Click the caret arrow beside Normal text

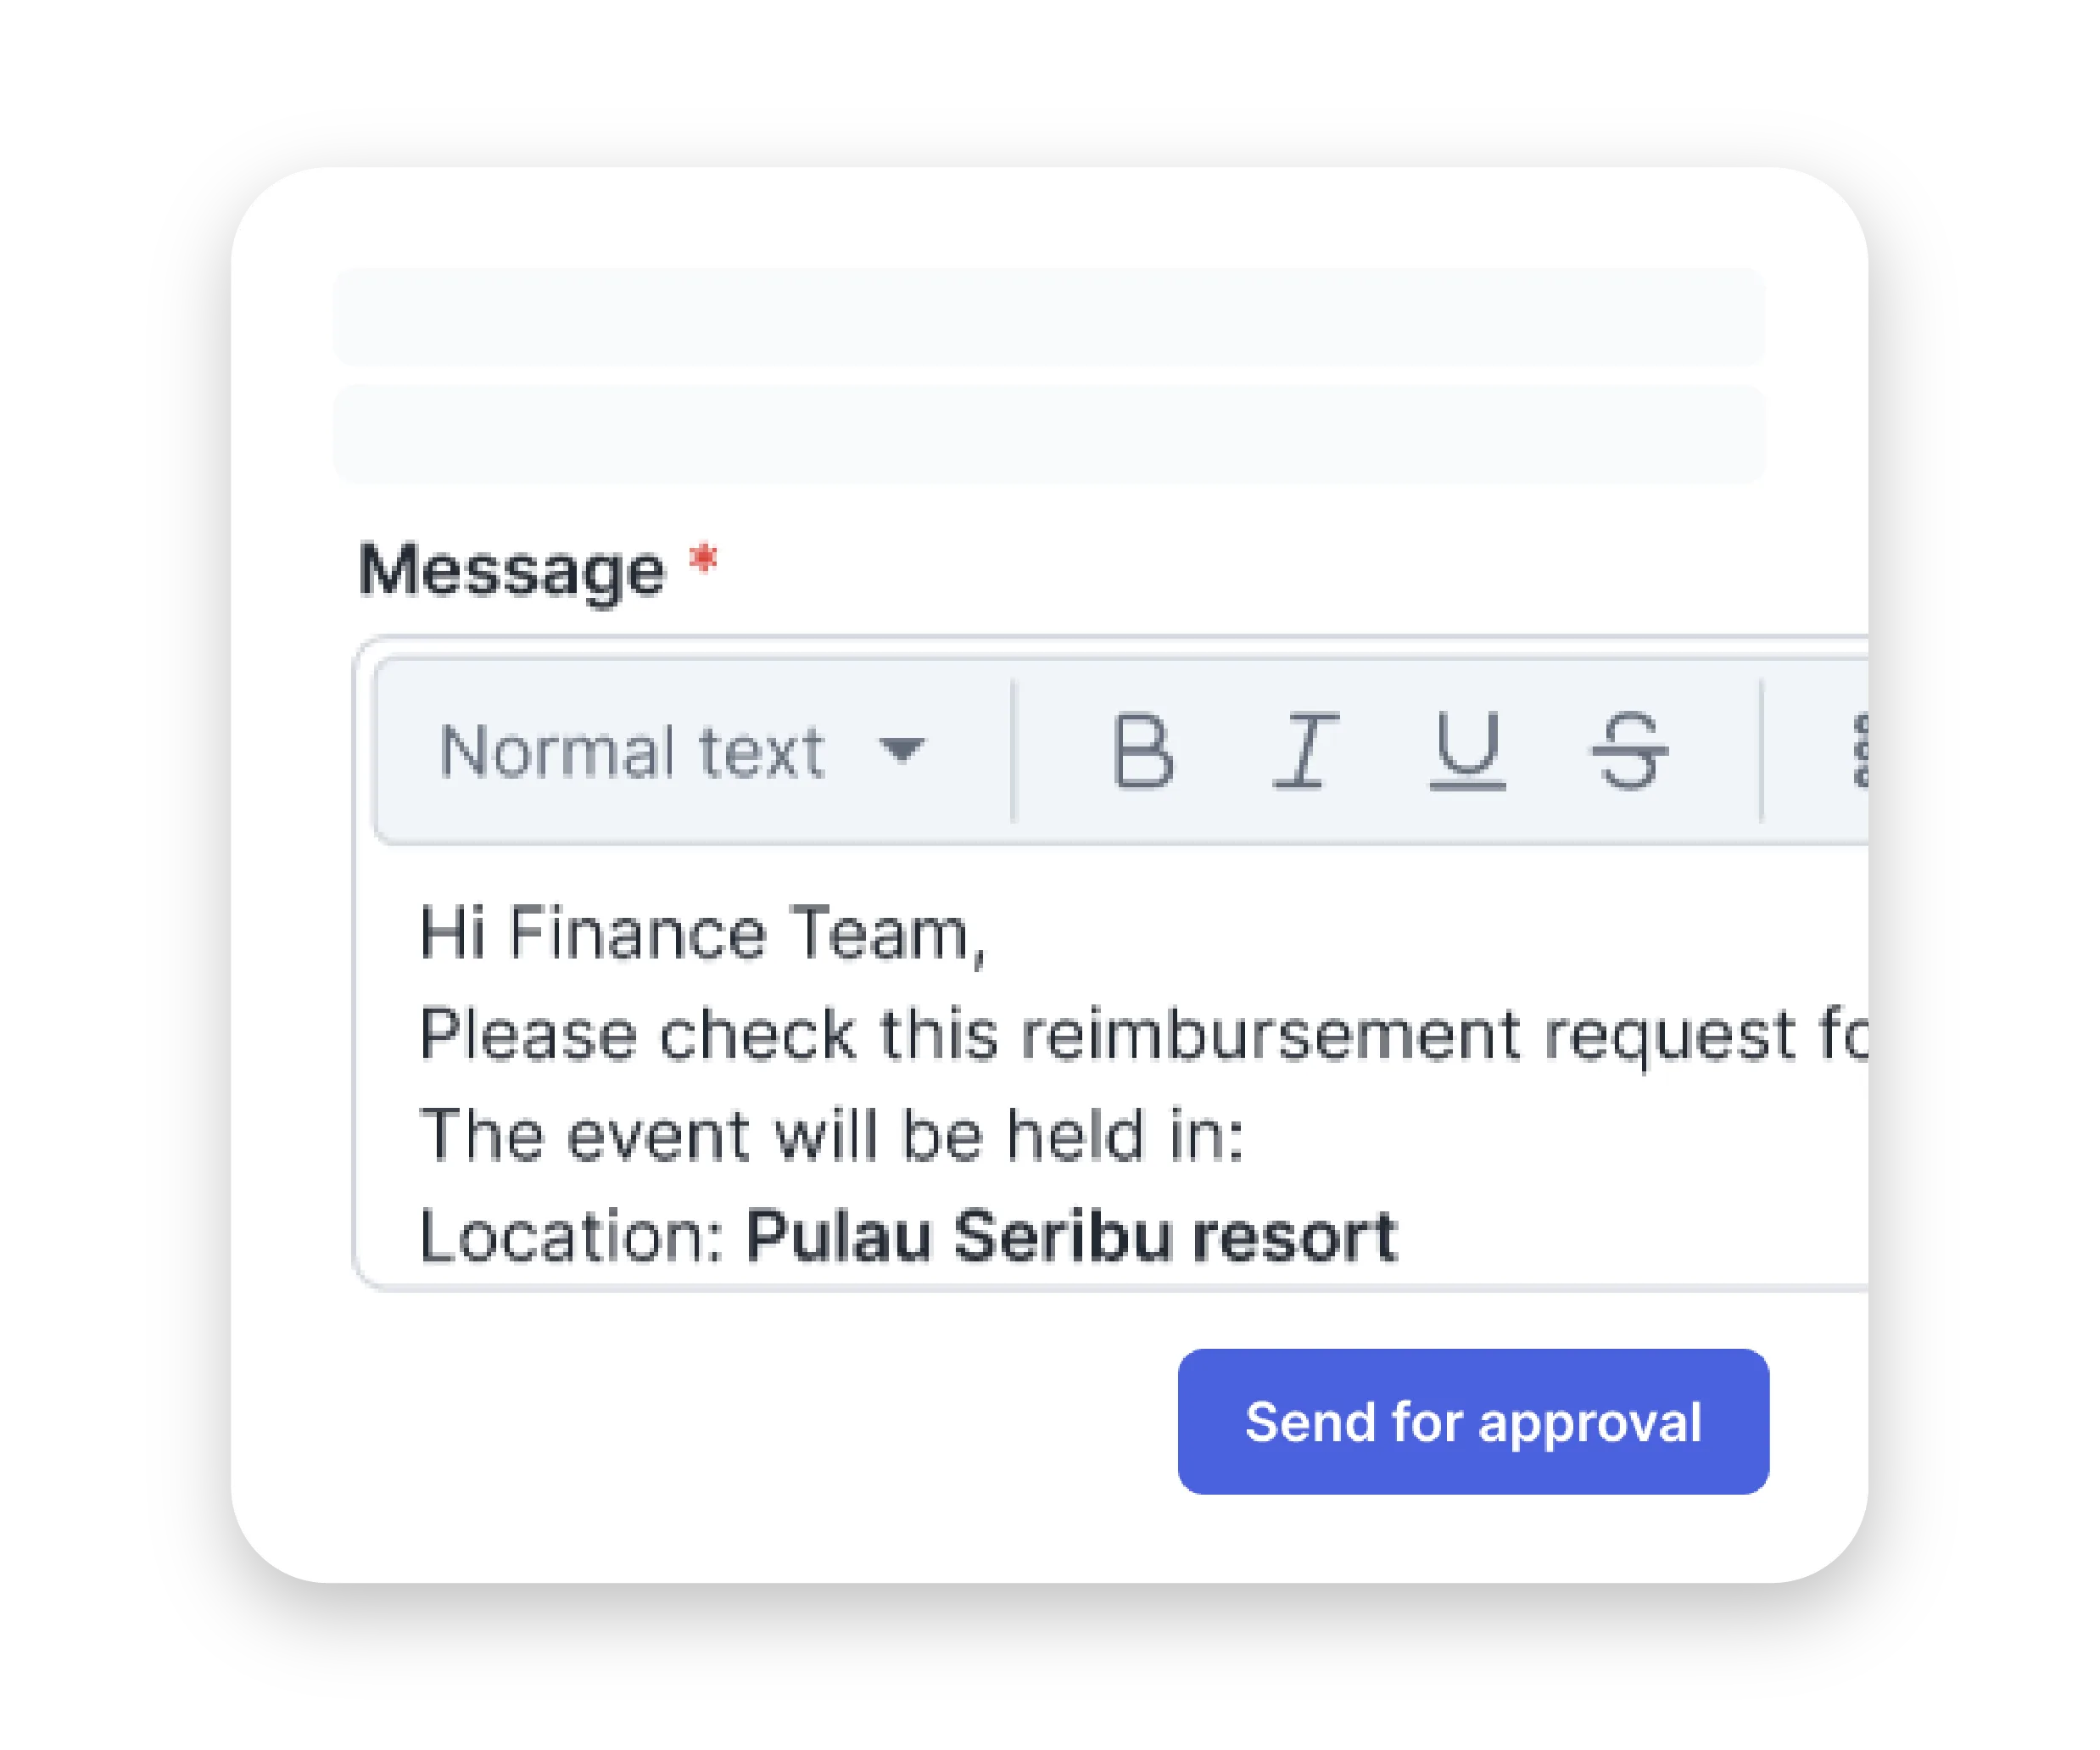point(902,750)
